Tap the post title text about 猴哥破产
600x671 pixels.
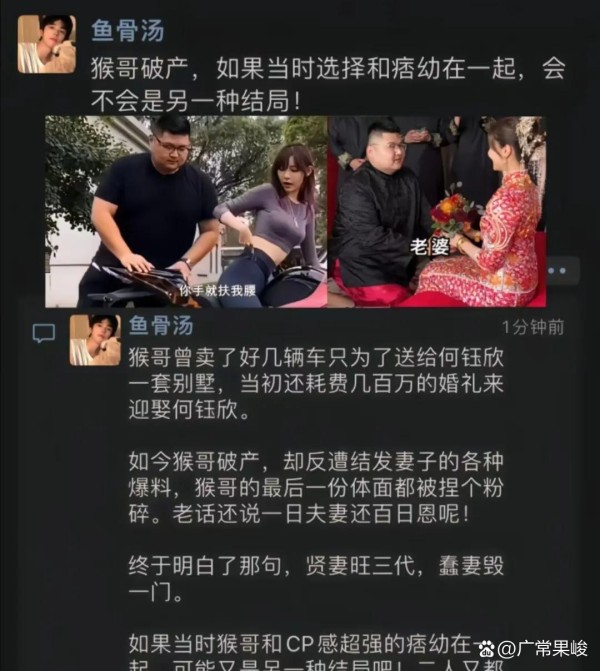[328, 85]
